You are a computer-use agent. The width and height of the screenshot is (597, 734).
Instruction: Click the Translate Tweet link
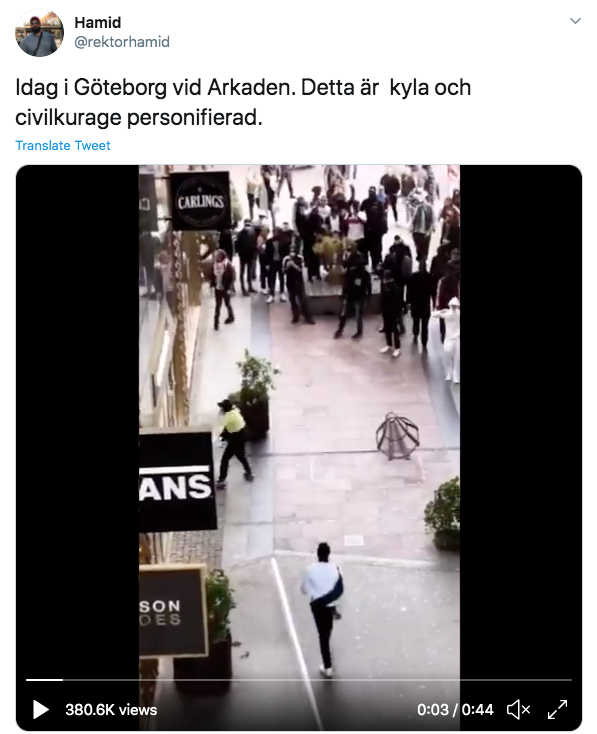(x=63, y=146)
